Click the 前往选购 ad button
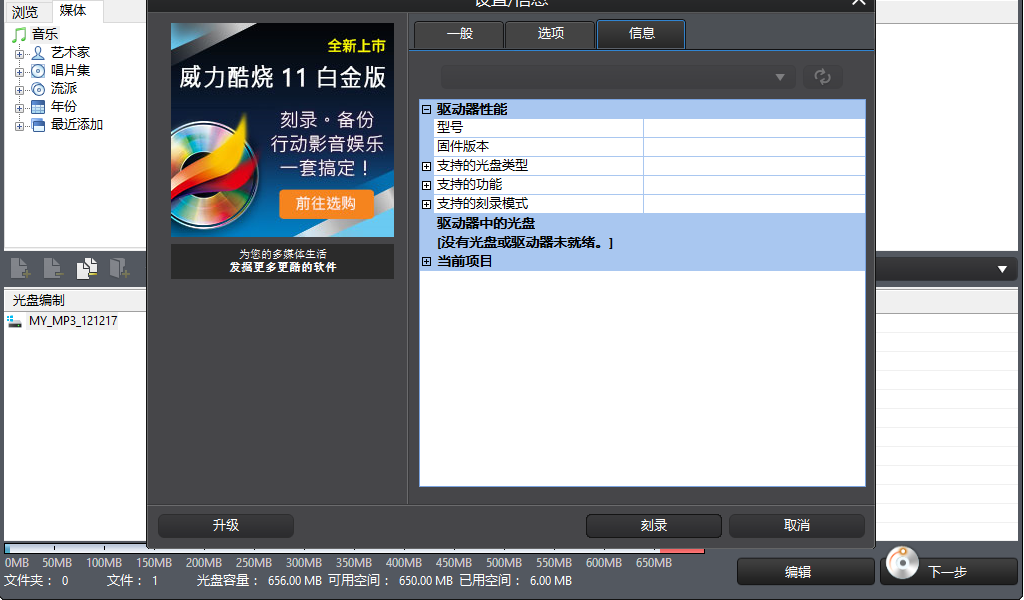This screenshot has height=600, width=1024. (326, 204)
